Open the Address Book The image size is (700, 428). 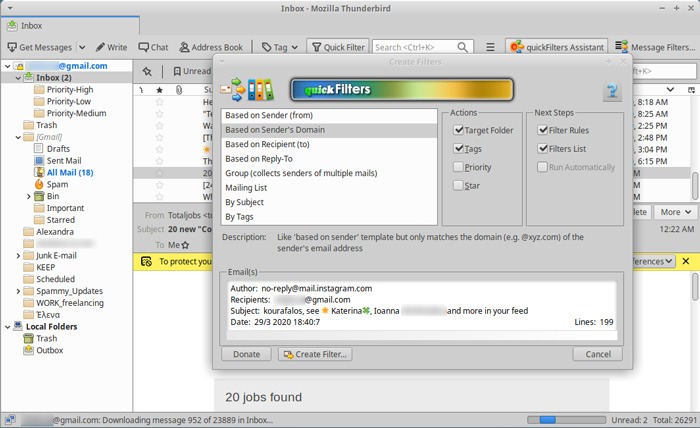211,47
